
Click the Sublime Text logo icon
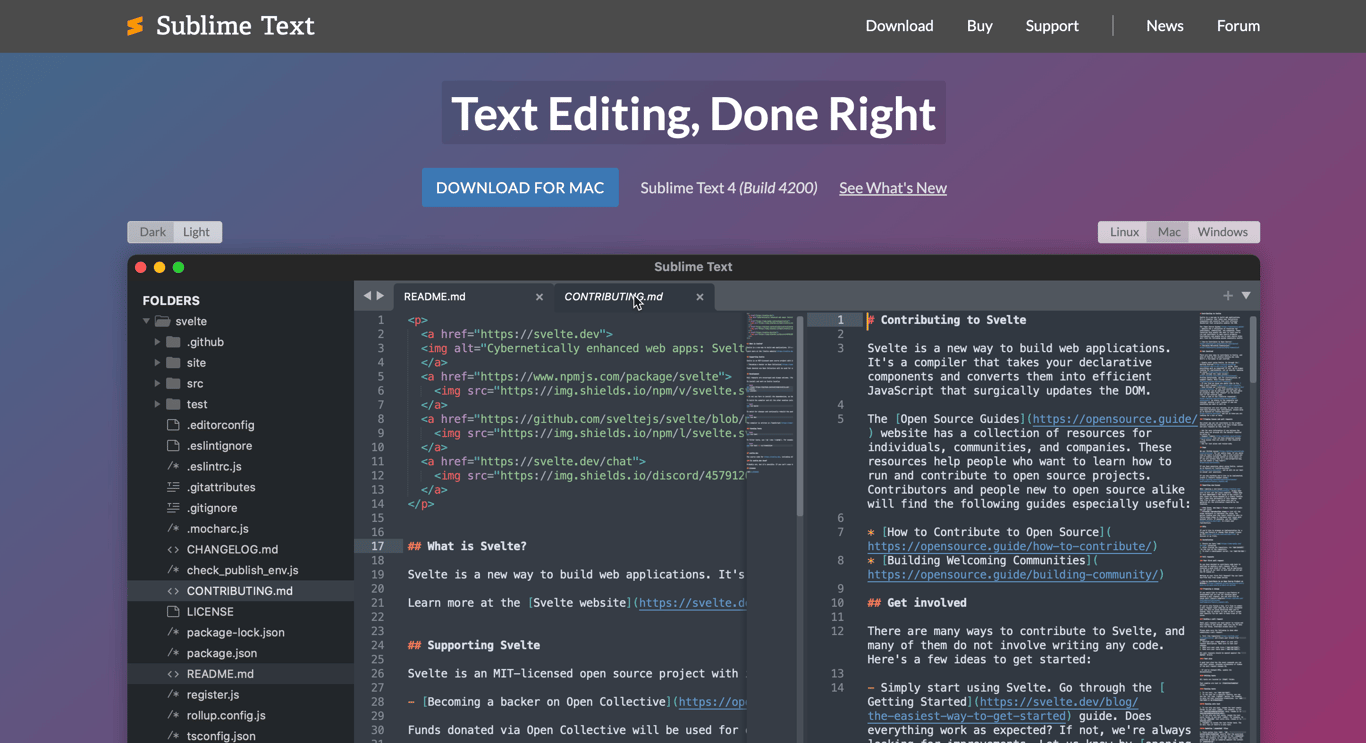(x=135, y=26)
